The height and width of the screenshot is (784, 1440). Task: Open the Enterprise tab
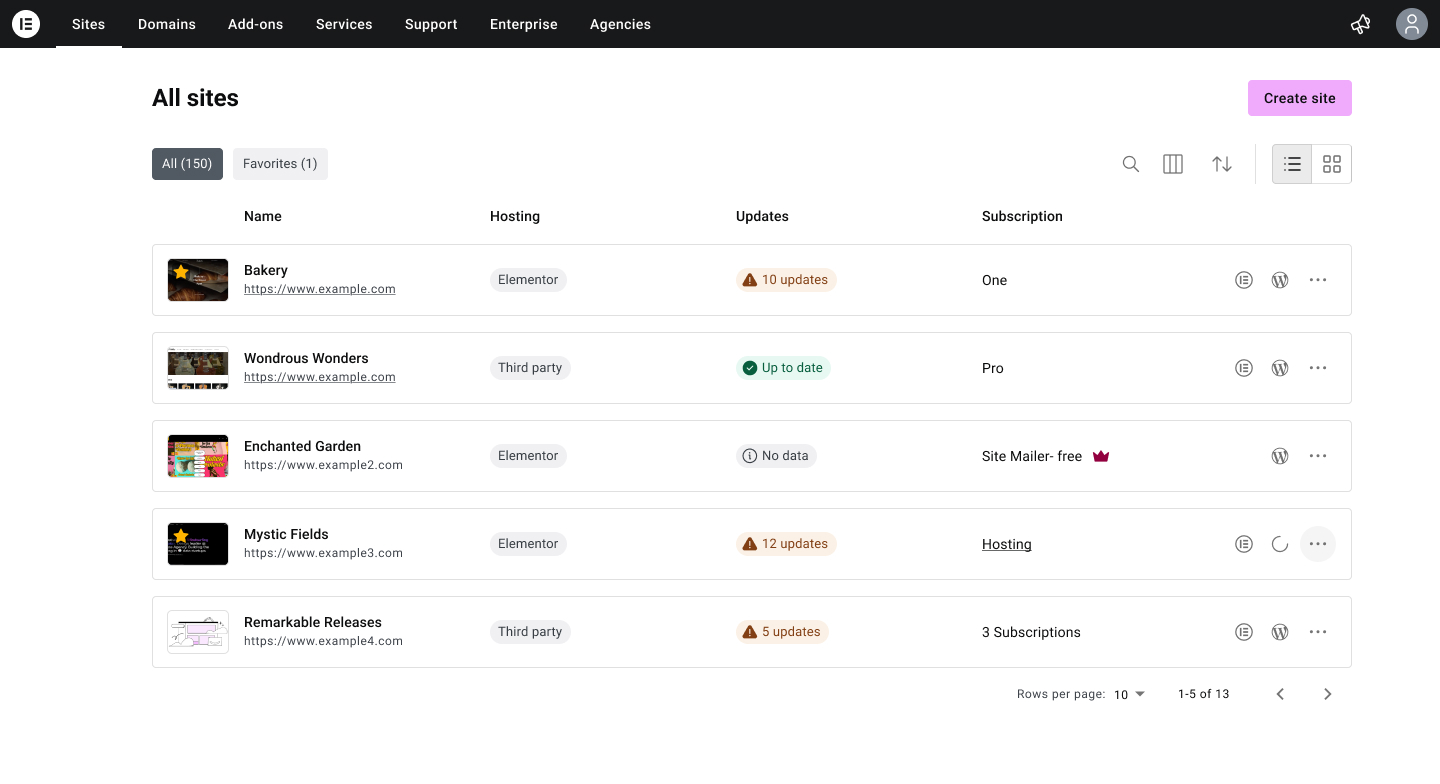(524, 24)
